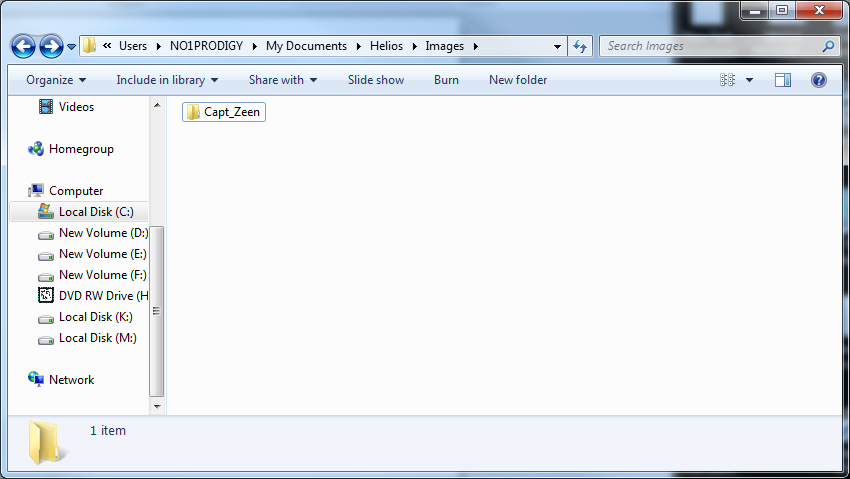Select Images in the address path
Viewport: 850px width, 479px height.
[x=445, y=46]
